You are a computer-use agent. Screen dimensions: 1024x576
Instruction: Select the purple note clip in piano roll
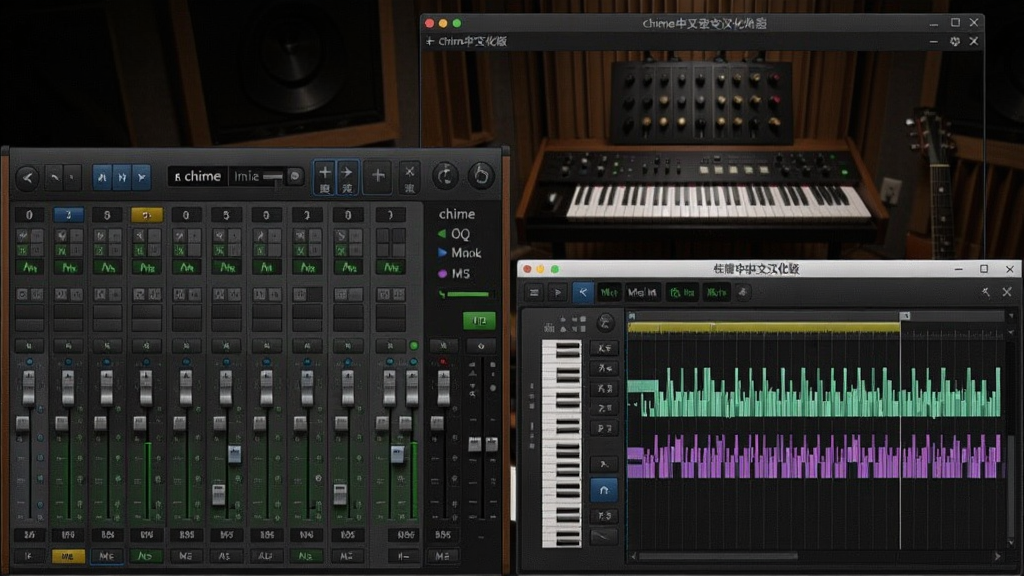(814, 456)
